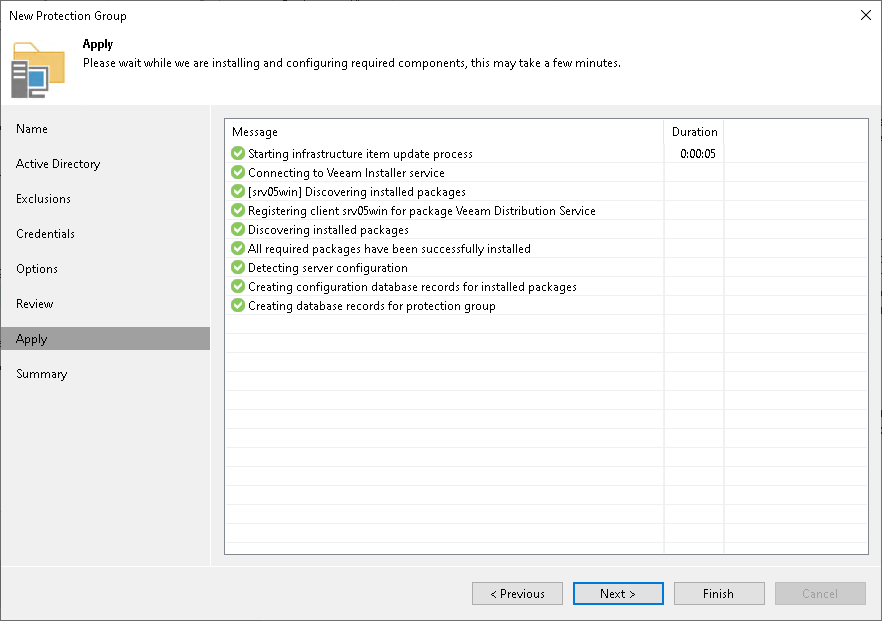Click green check icon beside "Starting infrastructure item update process"
Viewport: 882px width, 621px height.
coord(236,153)
